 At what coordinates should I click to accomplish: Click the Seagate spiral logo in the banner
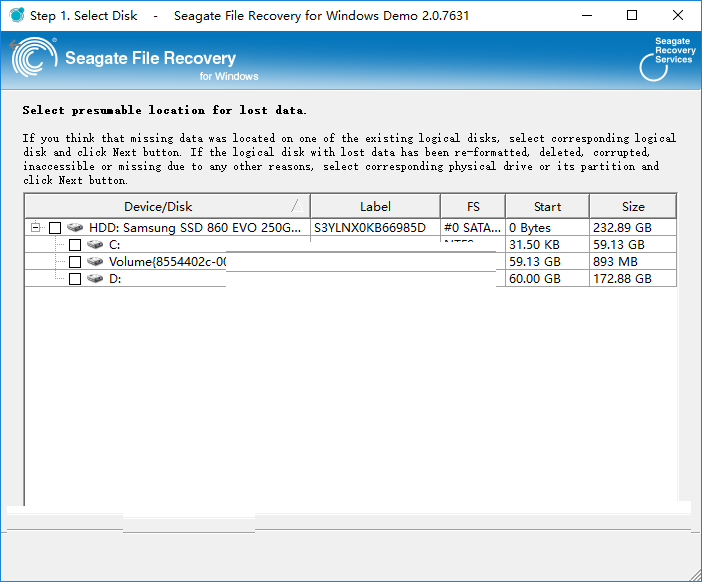coord(34,57)
